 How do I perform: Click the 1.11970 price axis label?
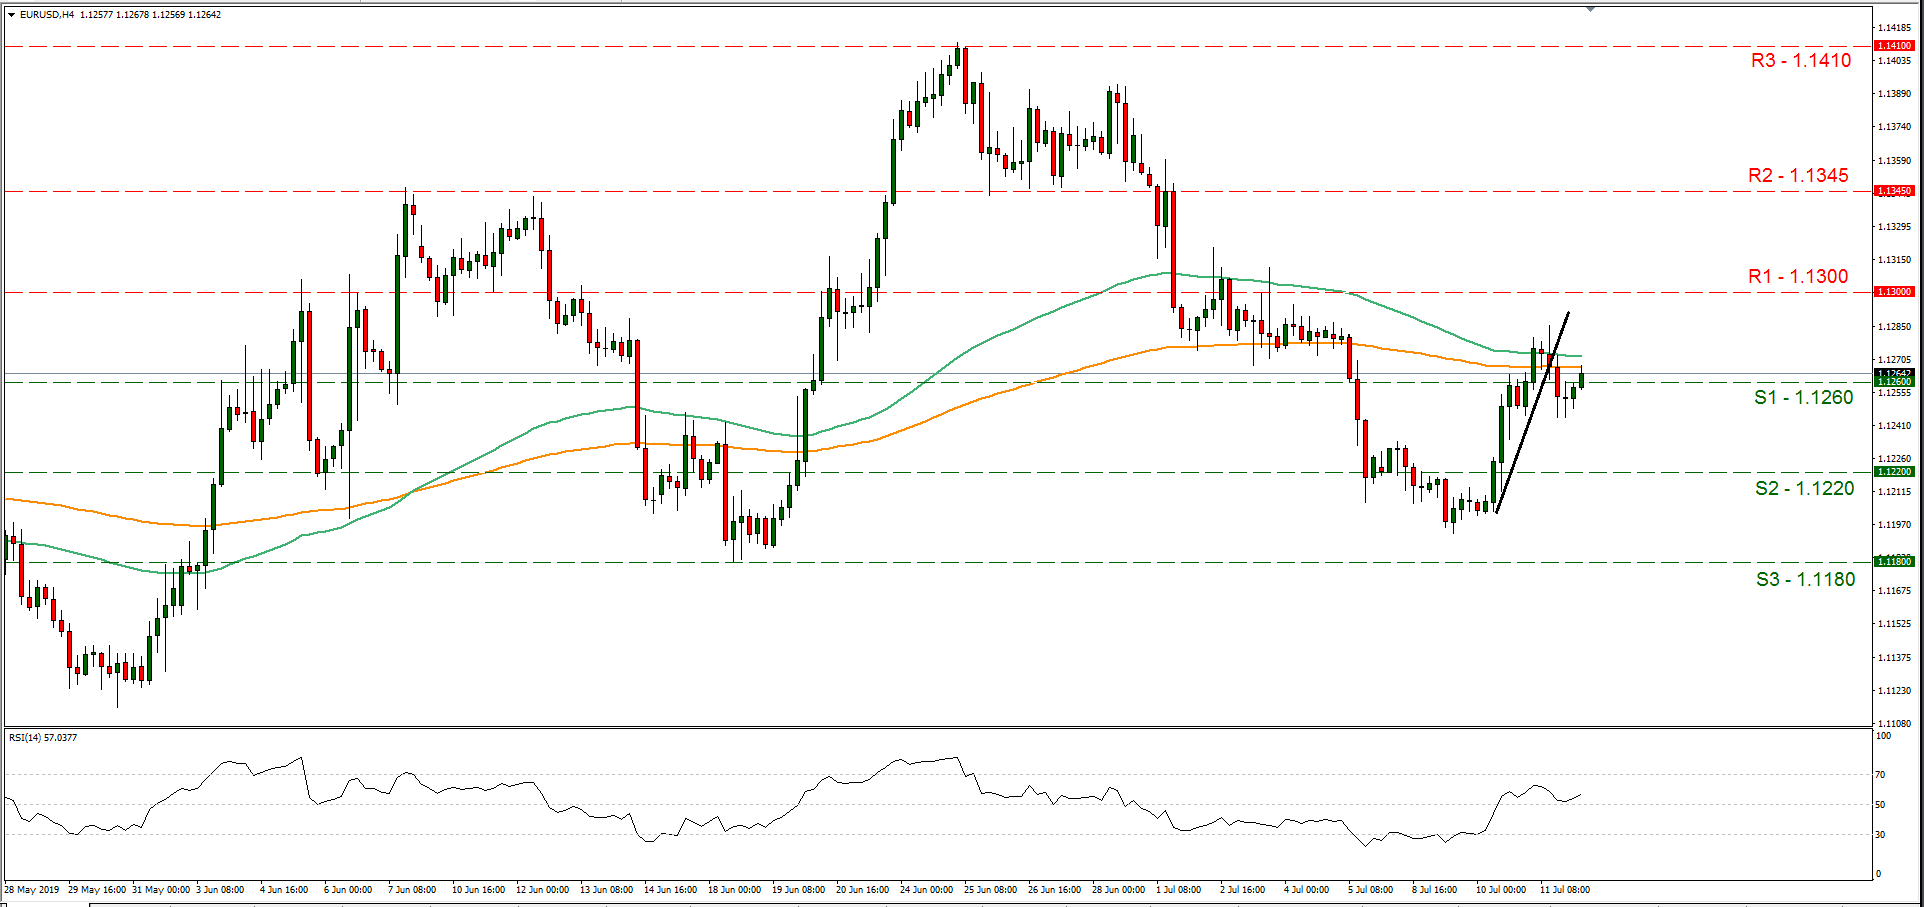coord(1895,525)
